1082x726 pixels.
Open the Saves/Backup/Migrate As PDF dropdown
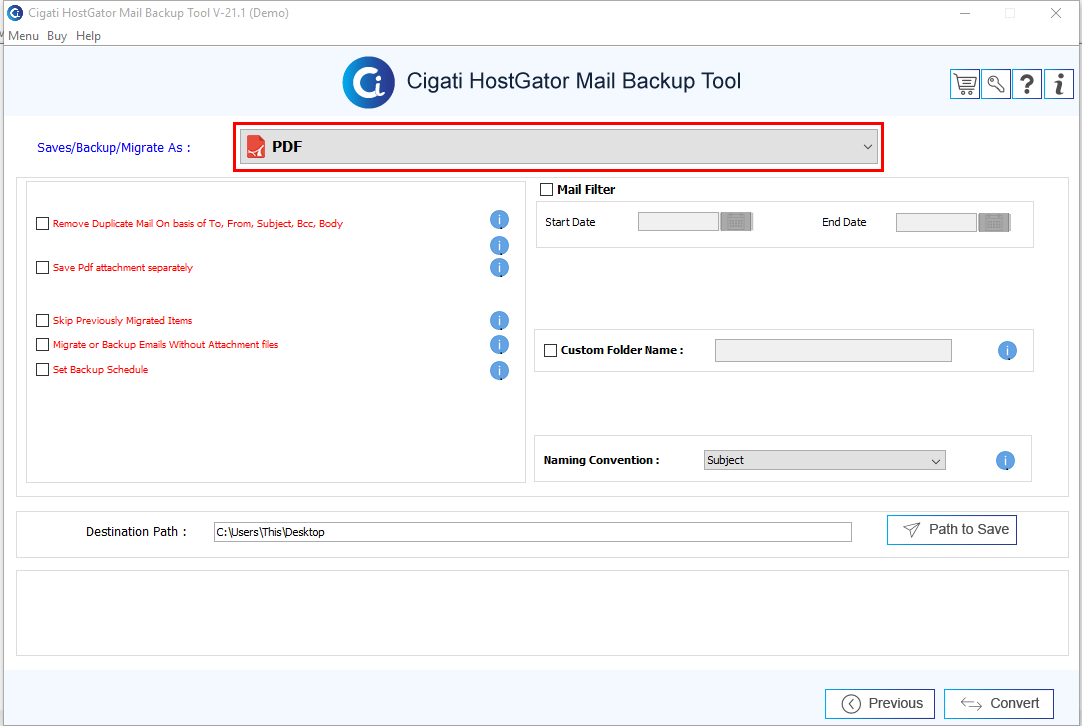click(559, 146)
